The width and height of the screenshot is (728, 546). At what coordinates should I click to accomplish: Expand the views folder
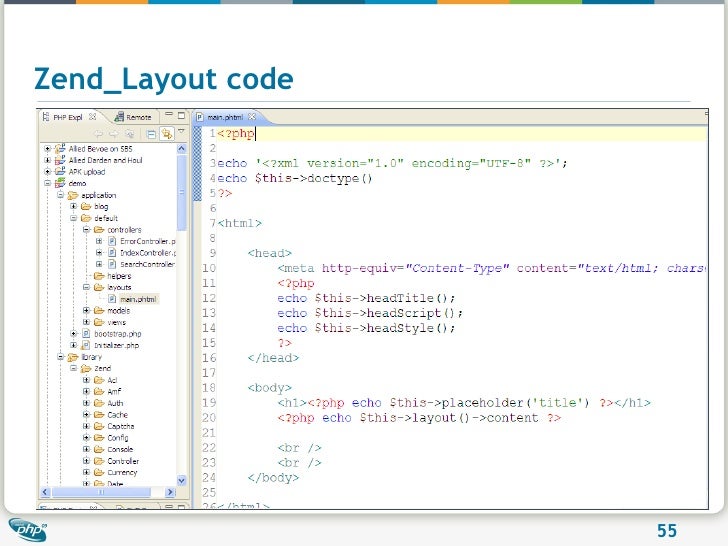(x=86, y=322)
